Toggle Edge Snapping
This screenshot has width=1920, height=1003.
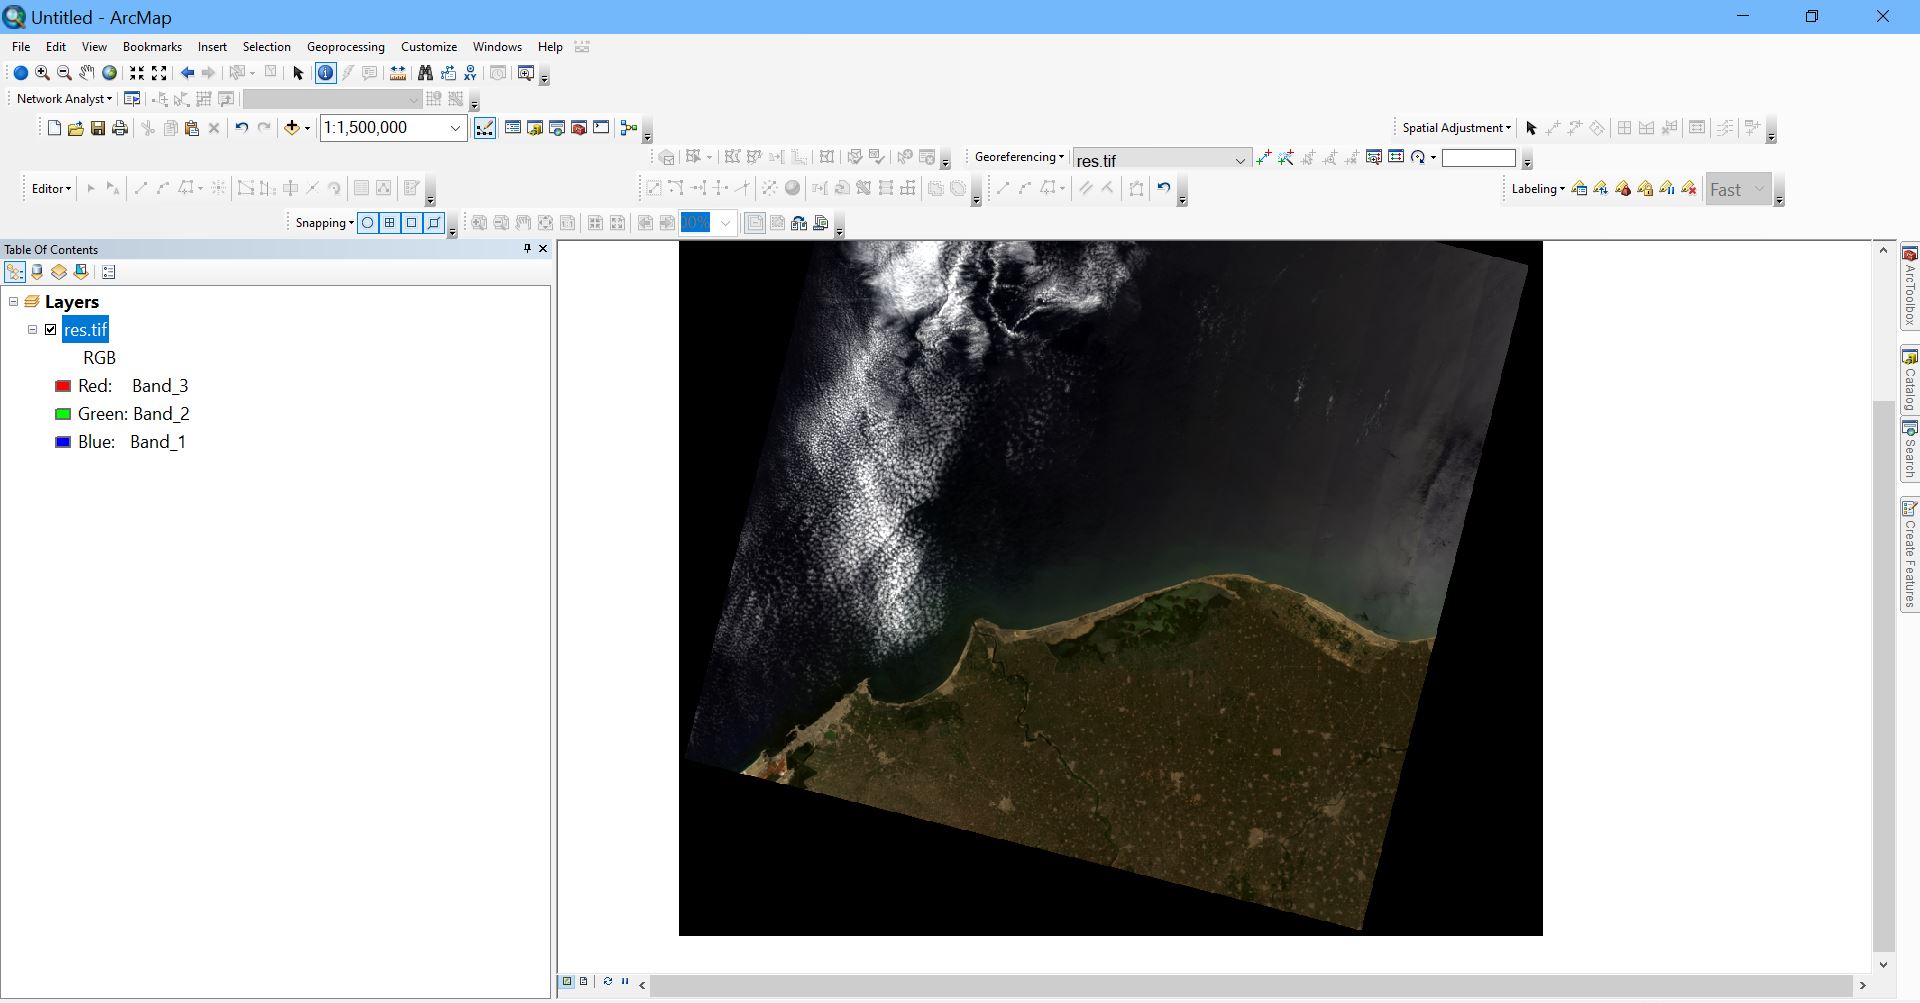(434, 223)
